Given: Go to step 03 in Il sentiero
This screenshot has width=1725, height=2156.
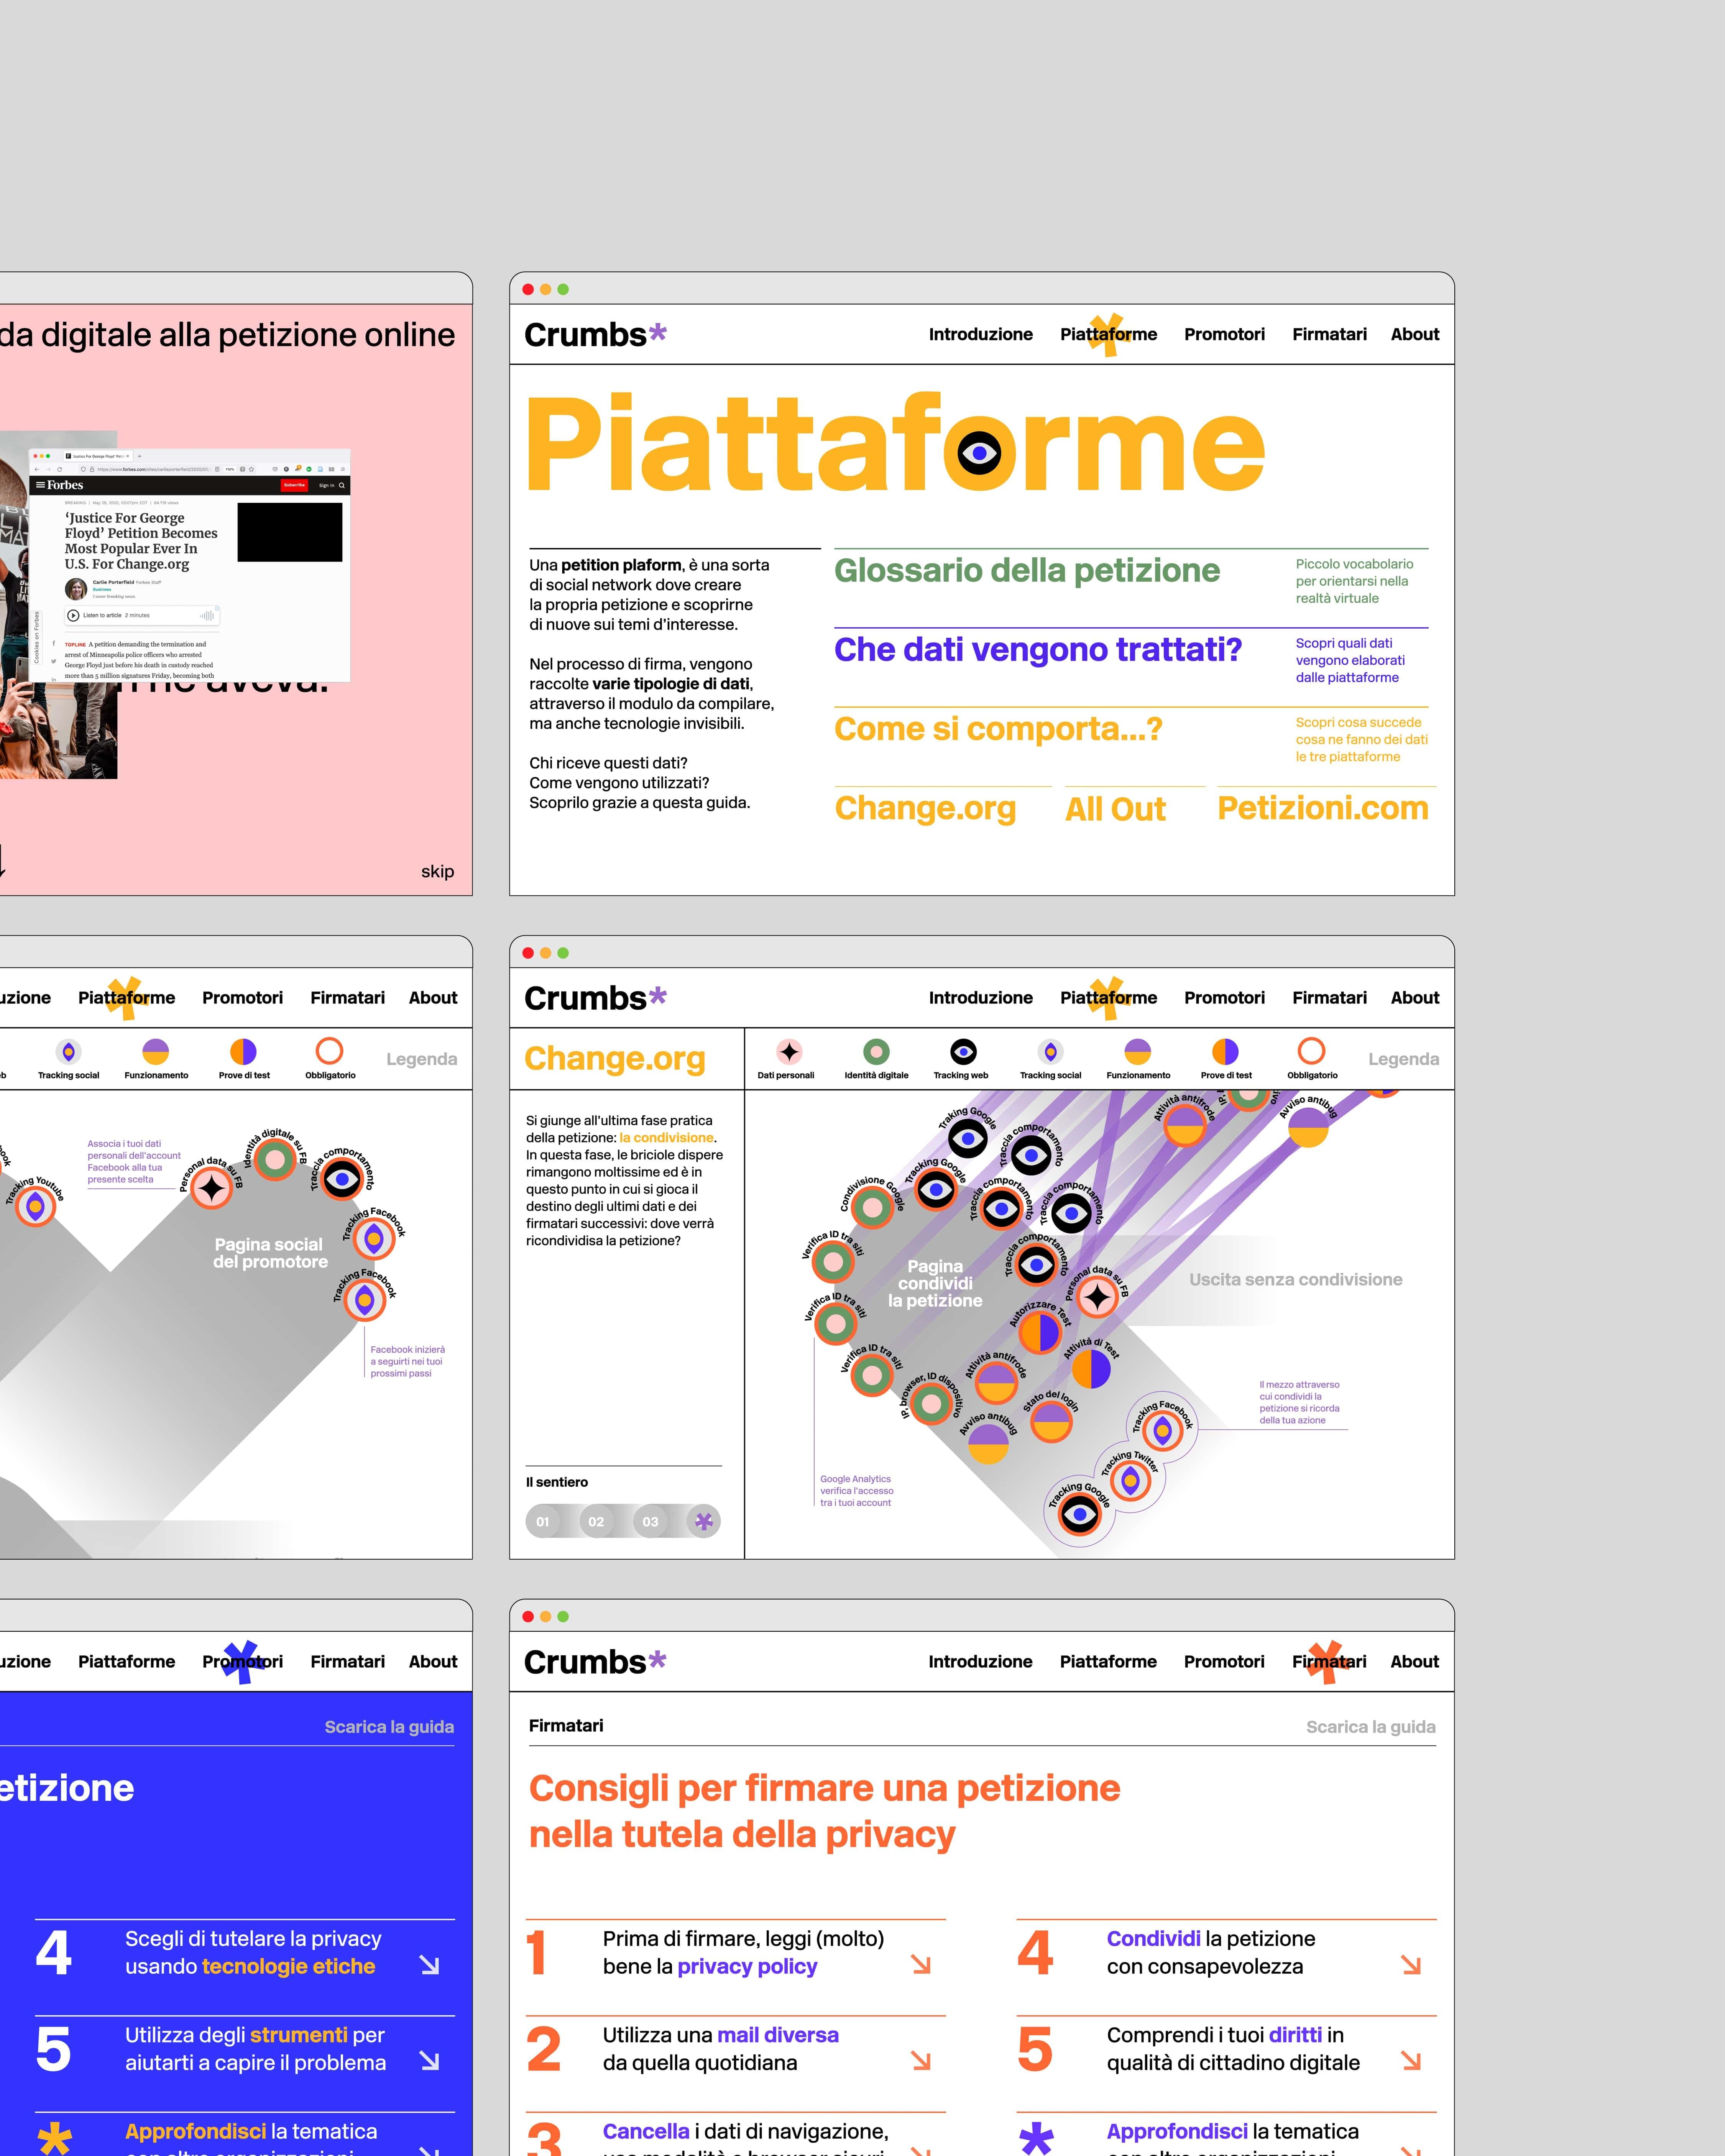Looking at the screenshot, I should (650, 1521).
